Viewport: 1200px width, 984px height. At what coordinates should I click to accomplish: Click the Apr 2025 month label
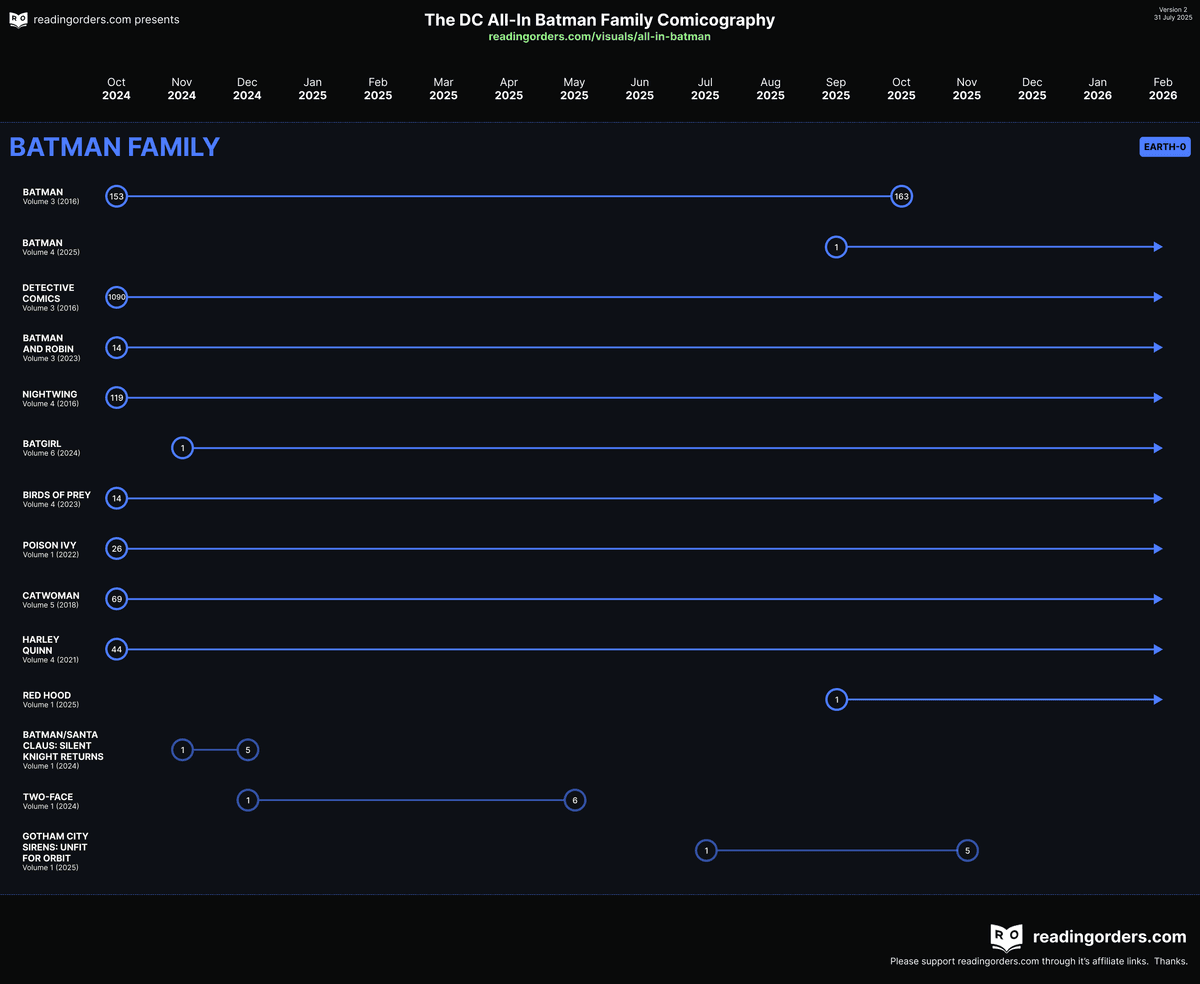coord(509,89)
